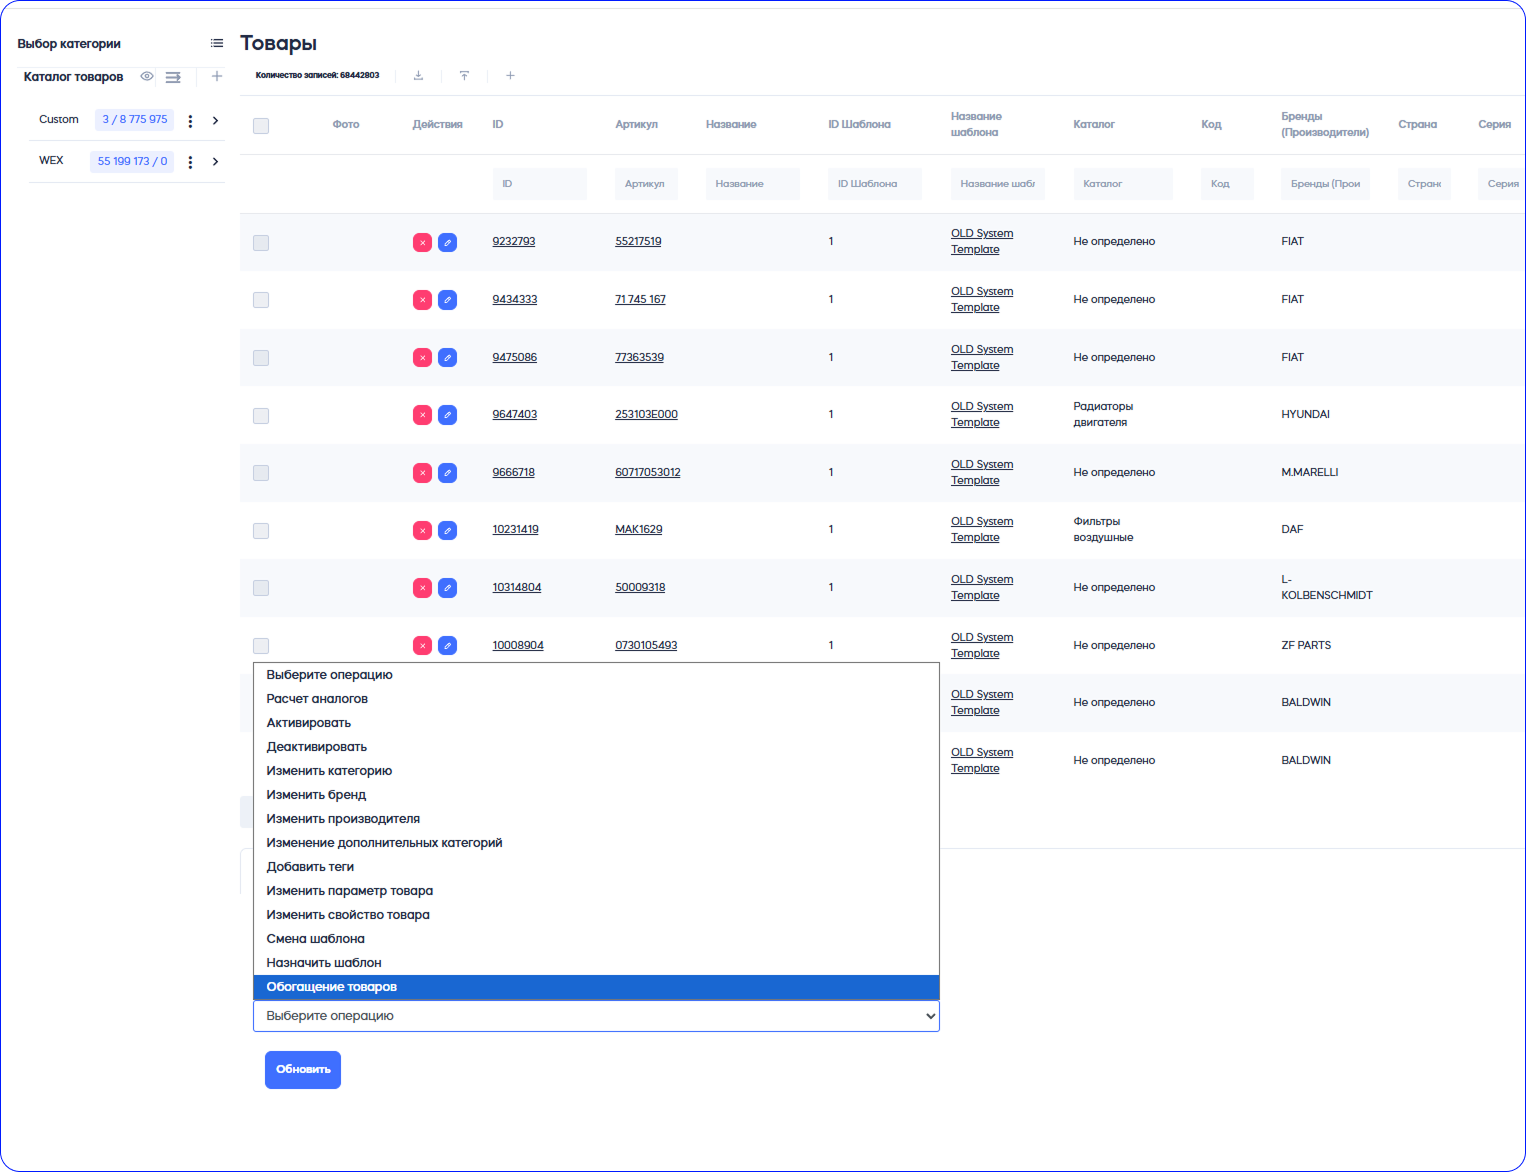Expand the Custom catalog chevron
The image size is (1526, 1172).
pos(215,121)
